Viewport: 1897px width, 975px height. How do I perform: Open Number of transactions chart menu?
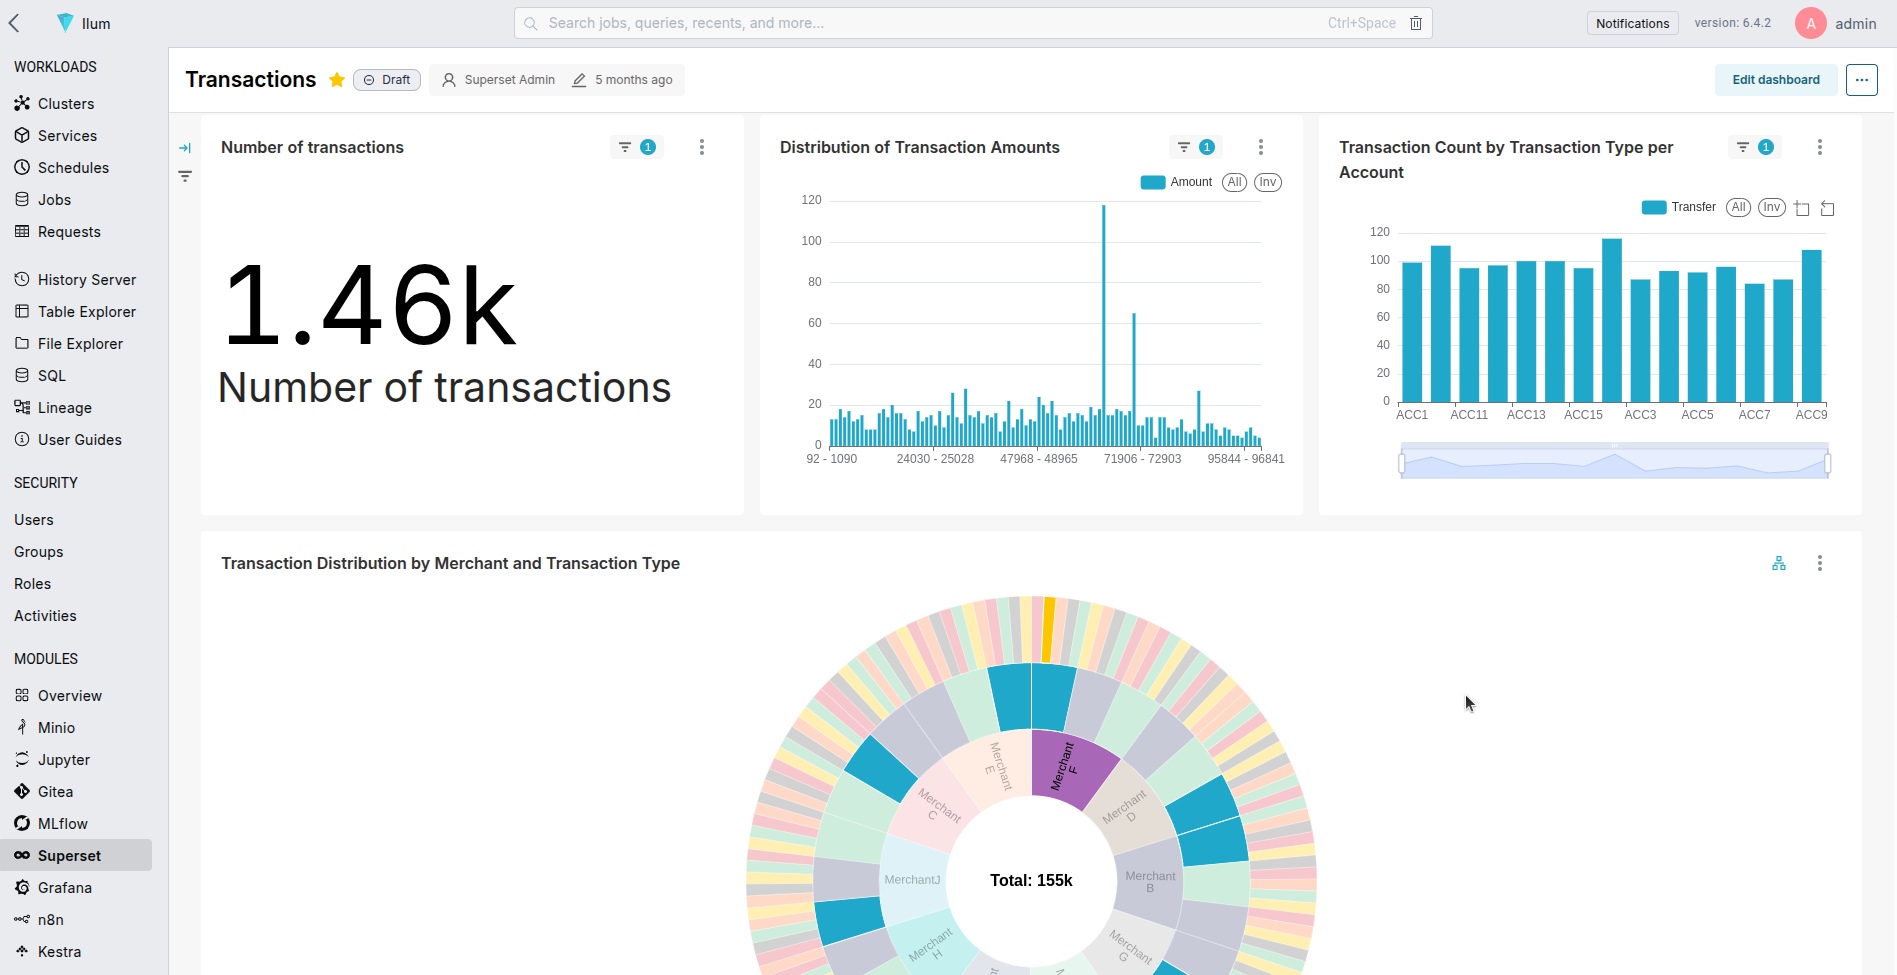(702, 147)
